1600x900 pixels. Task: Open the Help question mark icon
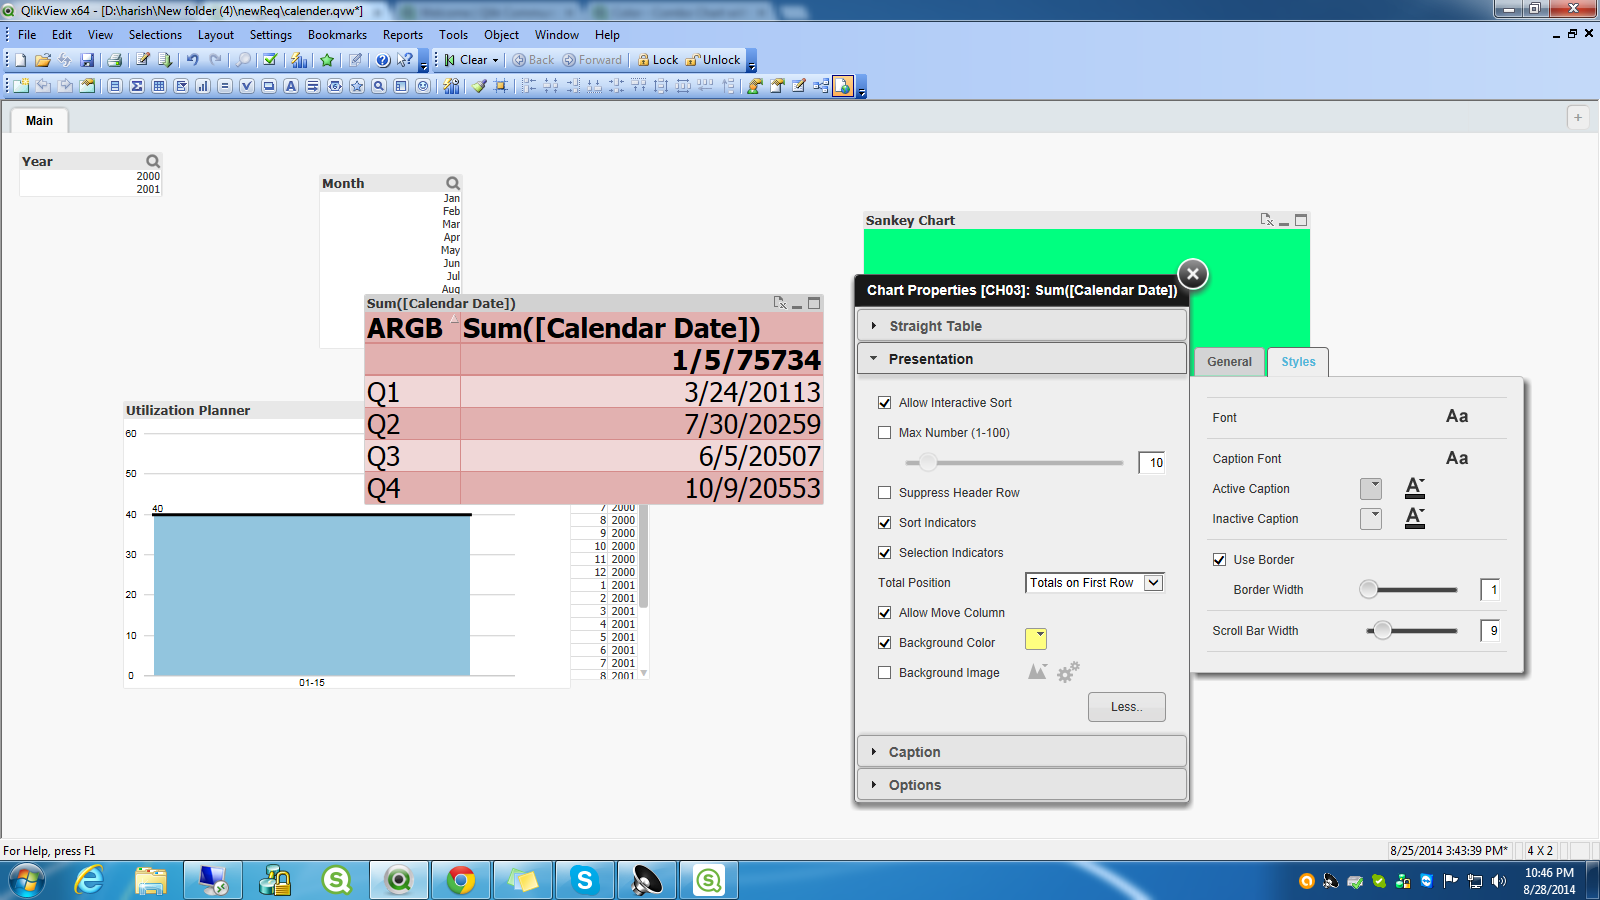383,60
